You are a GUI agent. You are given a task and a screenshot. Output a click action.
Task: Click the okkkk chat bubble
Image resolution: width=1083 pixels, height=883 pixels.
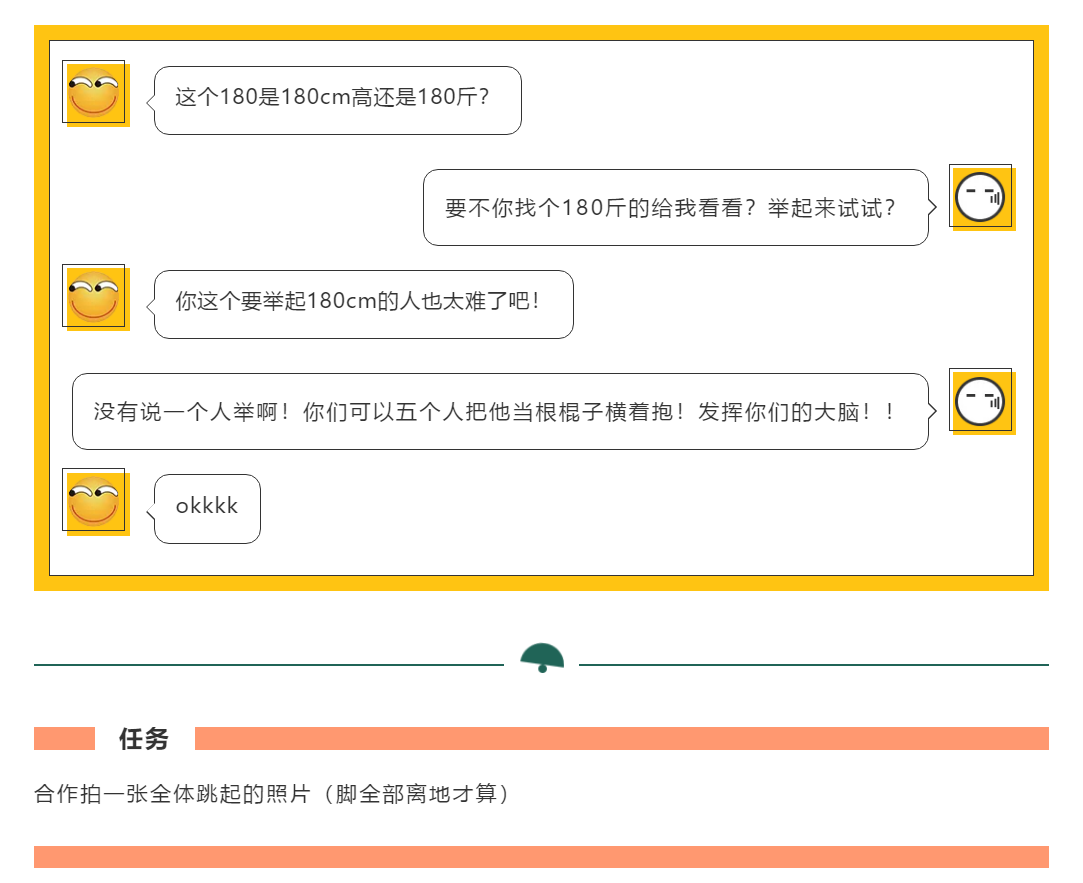[x=207, y=509]
